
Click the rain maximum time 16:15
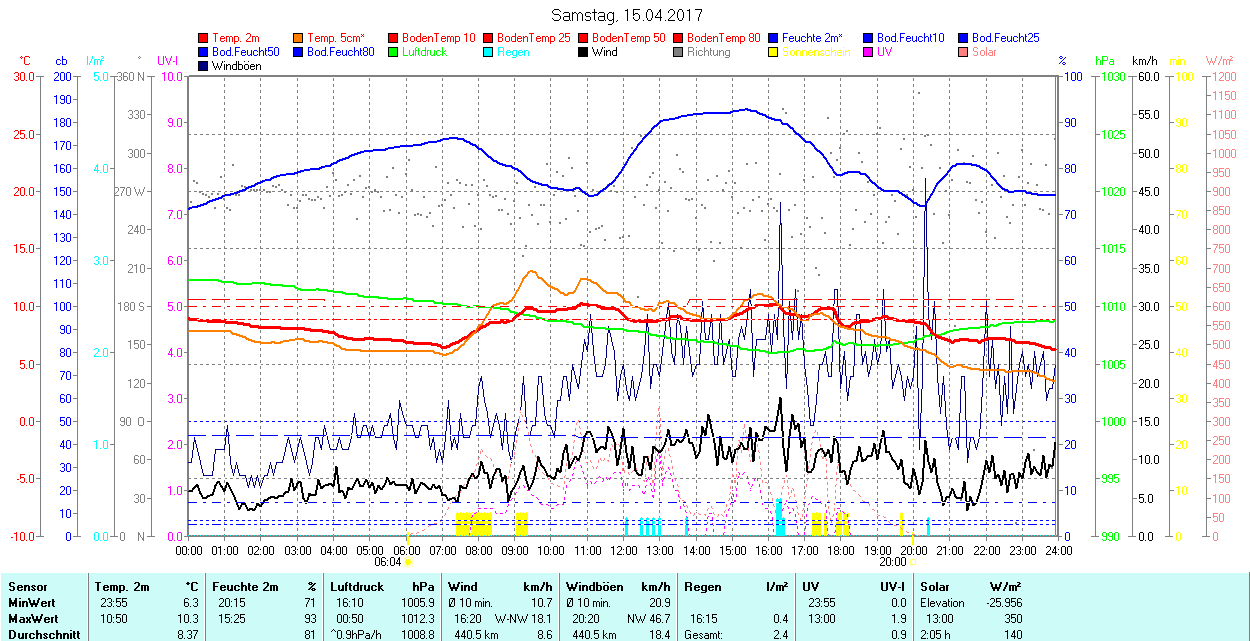coord(704,619)
